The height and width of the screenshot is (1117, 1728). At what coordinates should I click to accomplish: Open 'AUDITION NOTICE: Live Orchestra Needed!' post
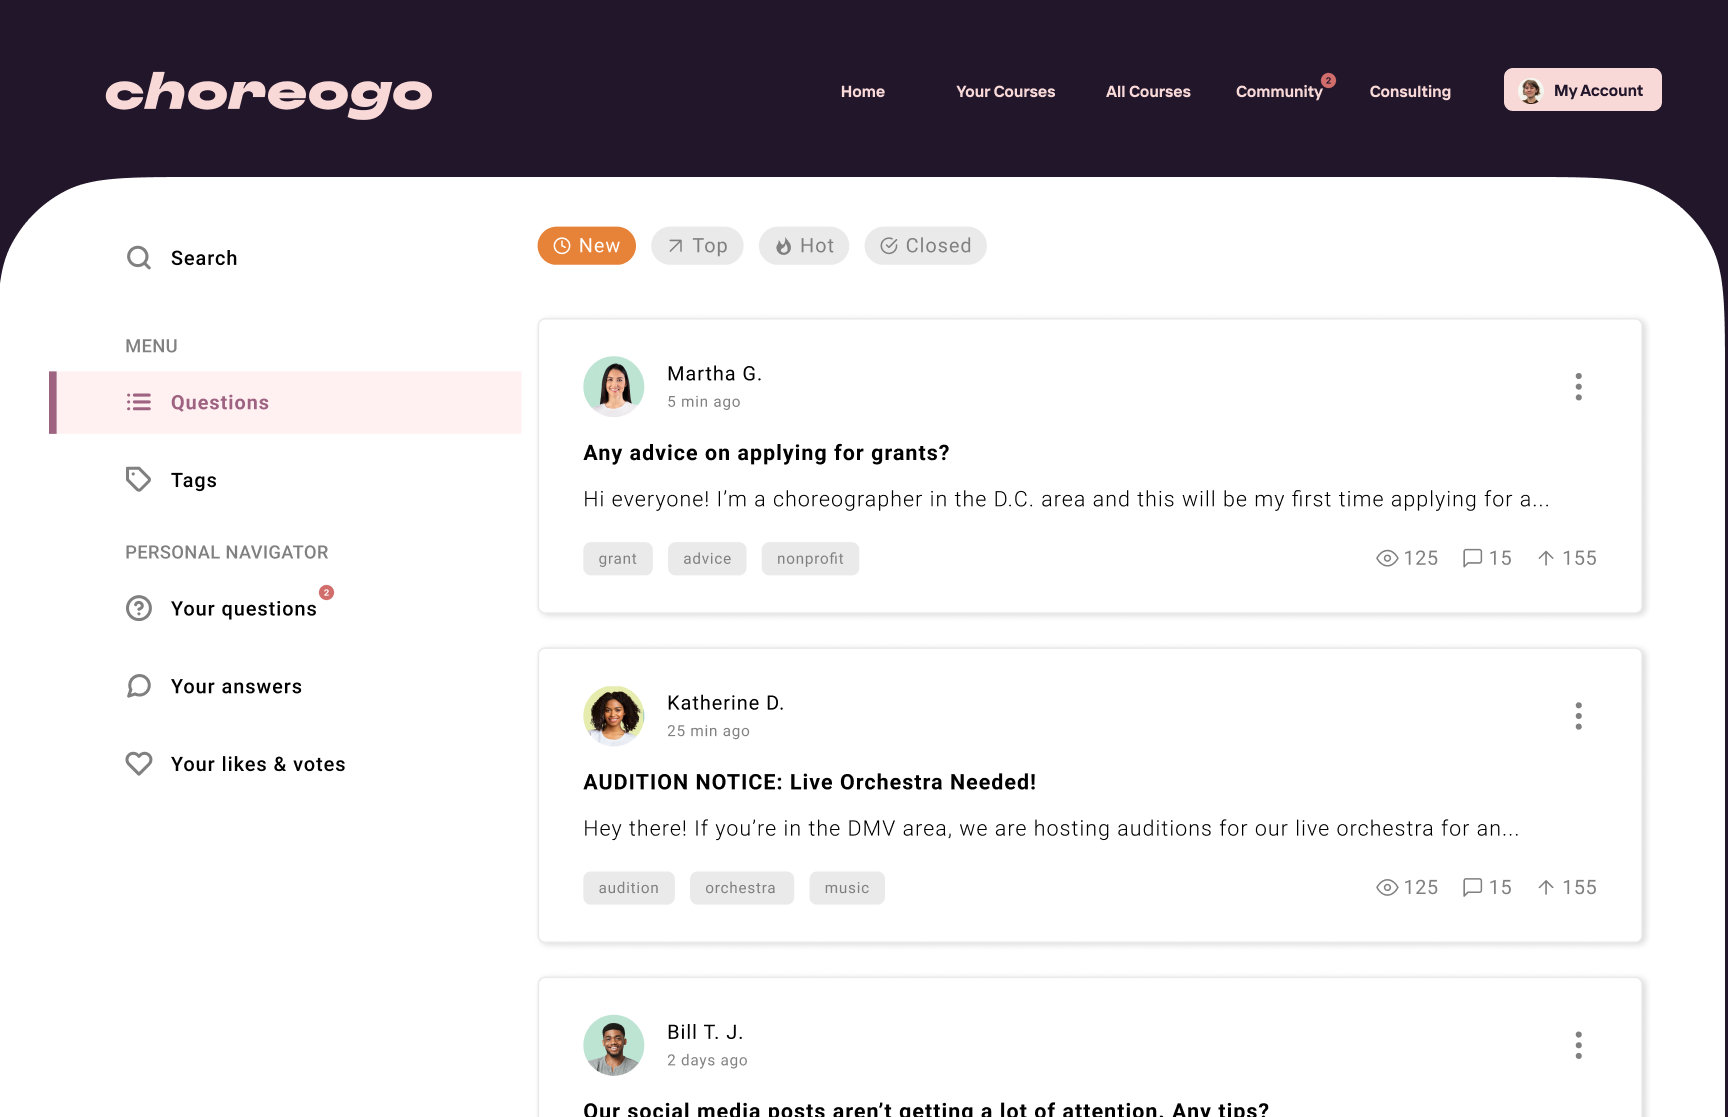point(810,782)
